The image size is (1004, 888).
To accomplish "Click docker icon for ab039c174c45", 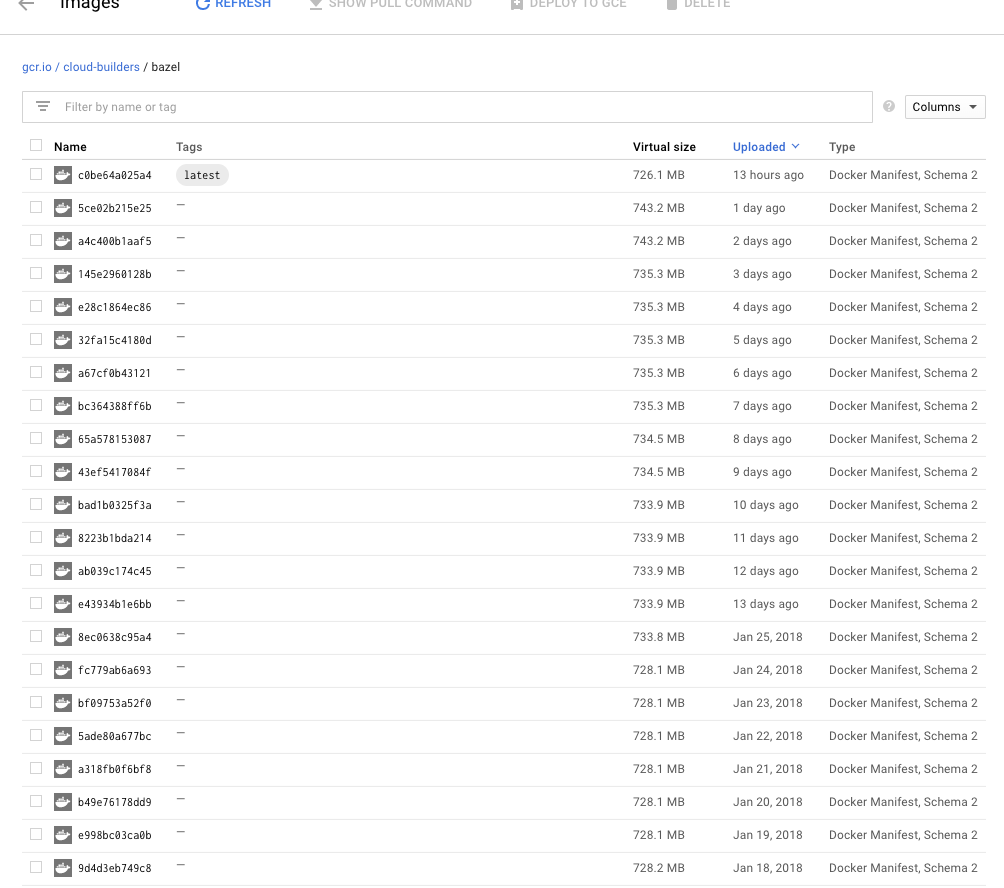I will pos(63,571).
